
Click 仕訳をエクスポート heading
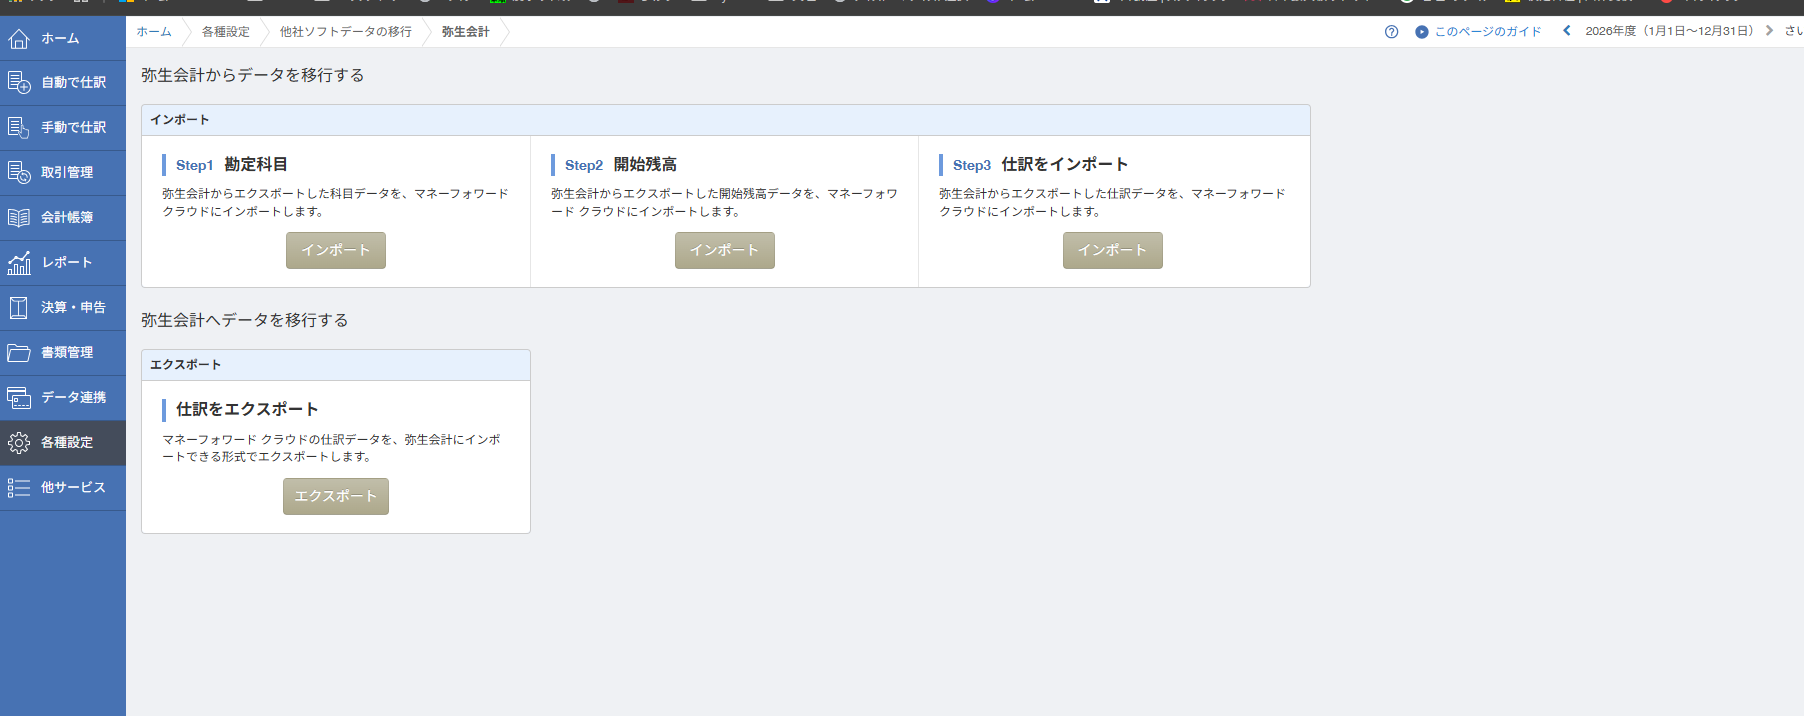click(247, 409)
